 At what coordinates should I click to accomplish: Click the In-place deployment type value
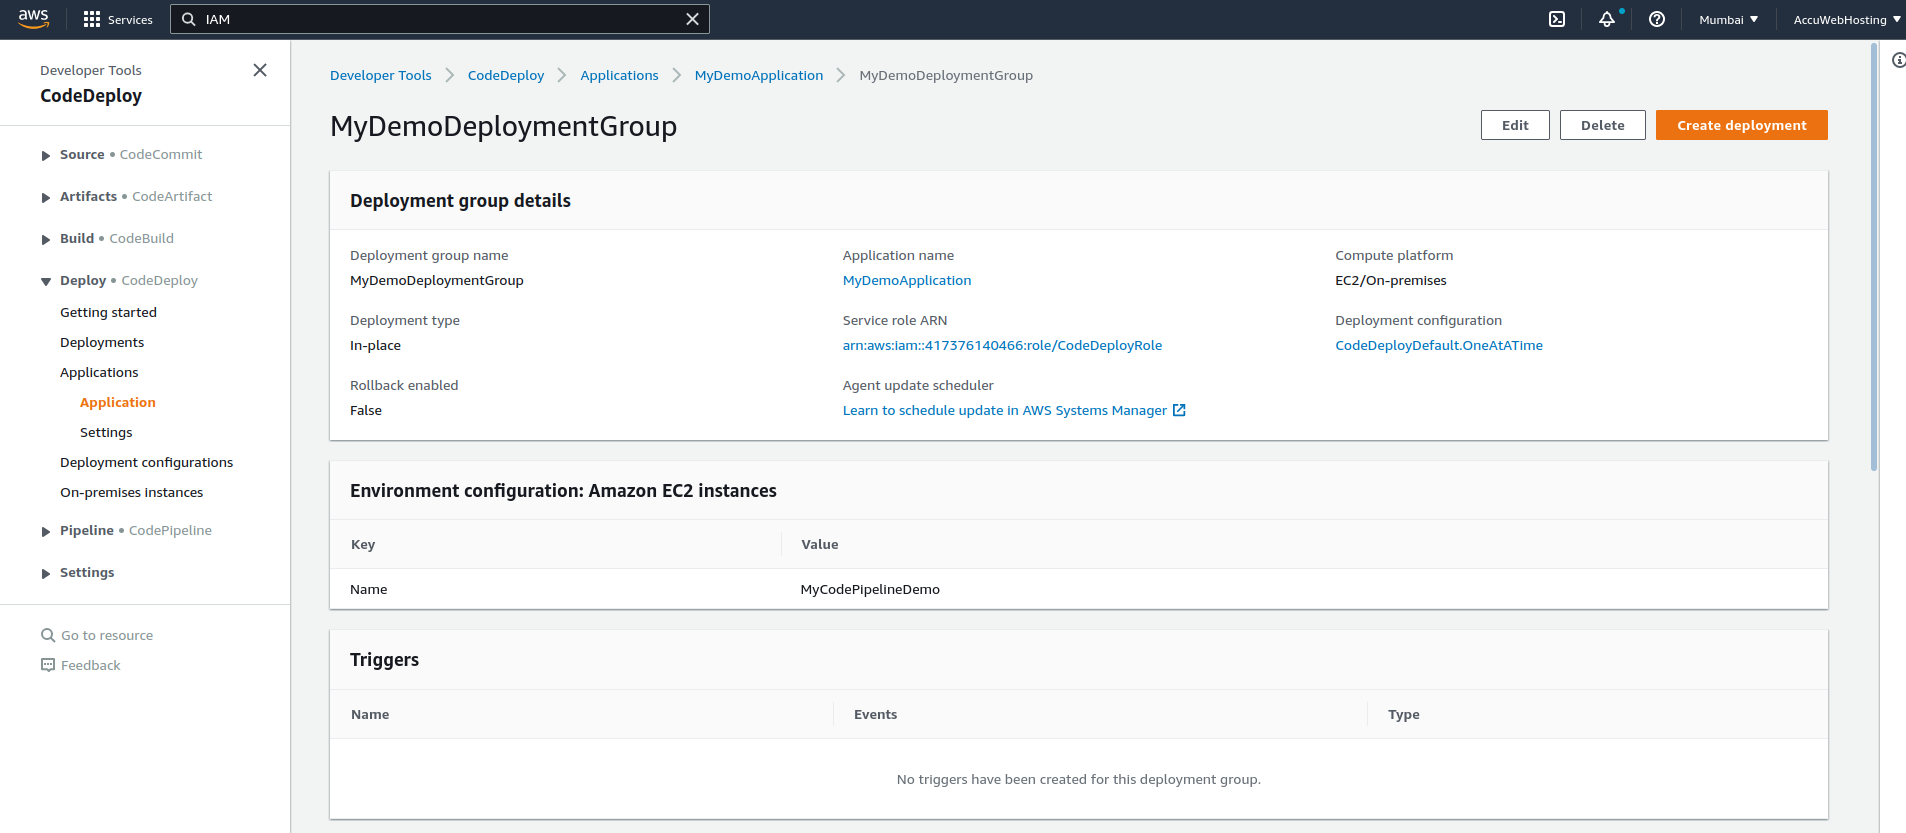[375, 345]
